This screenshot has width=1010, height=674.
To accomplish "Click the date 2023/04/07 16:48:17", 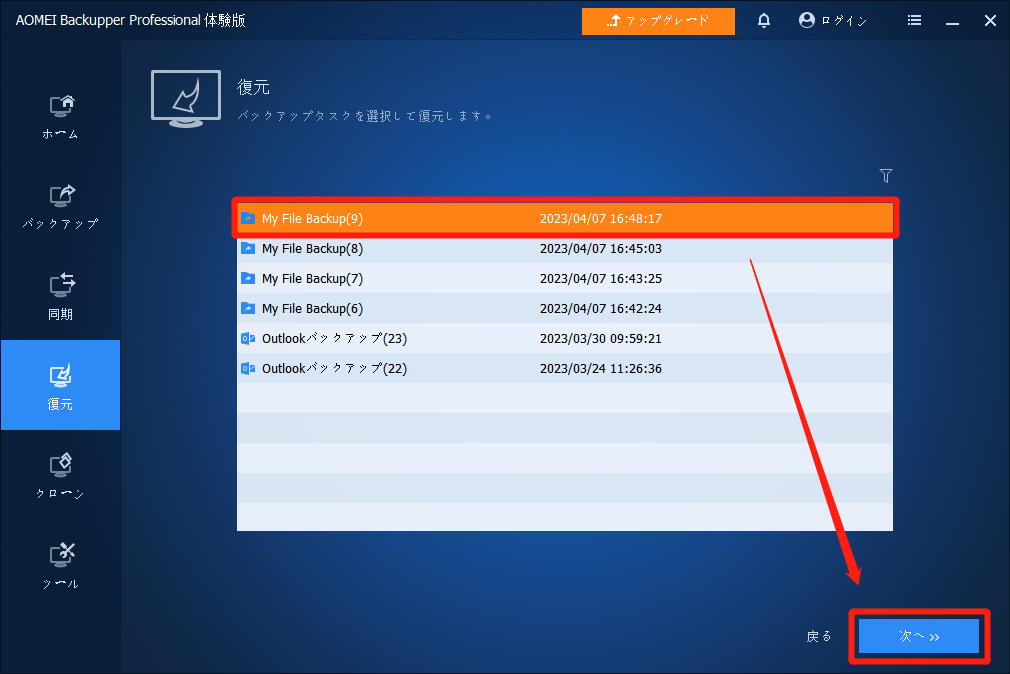I will (600, 218).
